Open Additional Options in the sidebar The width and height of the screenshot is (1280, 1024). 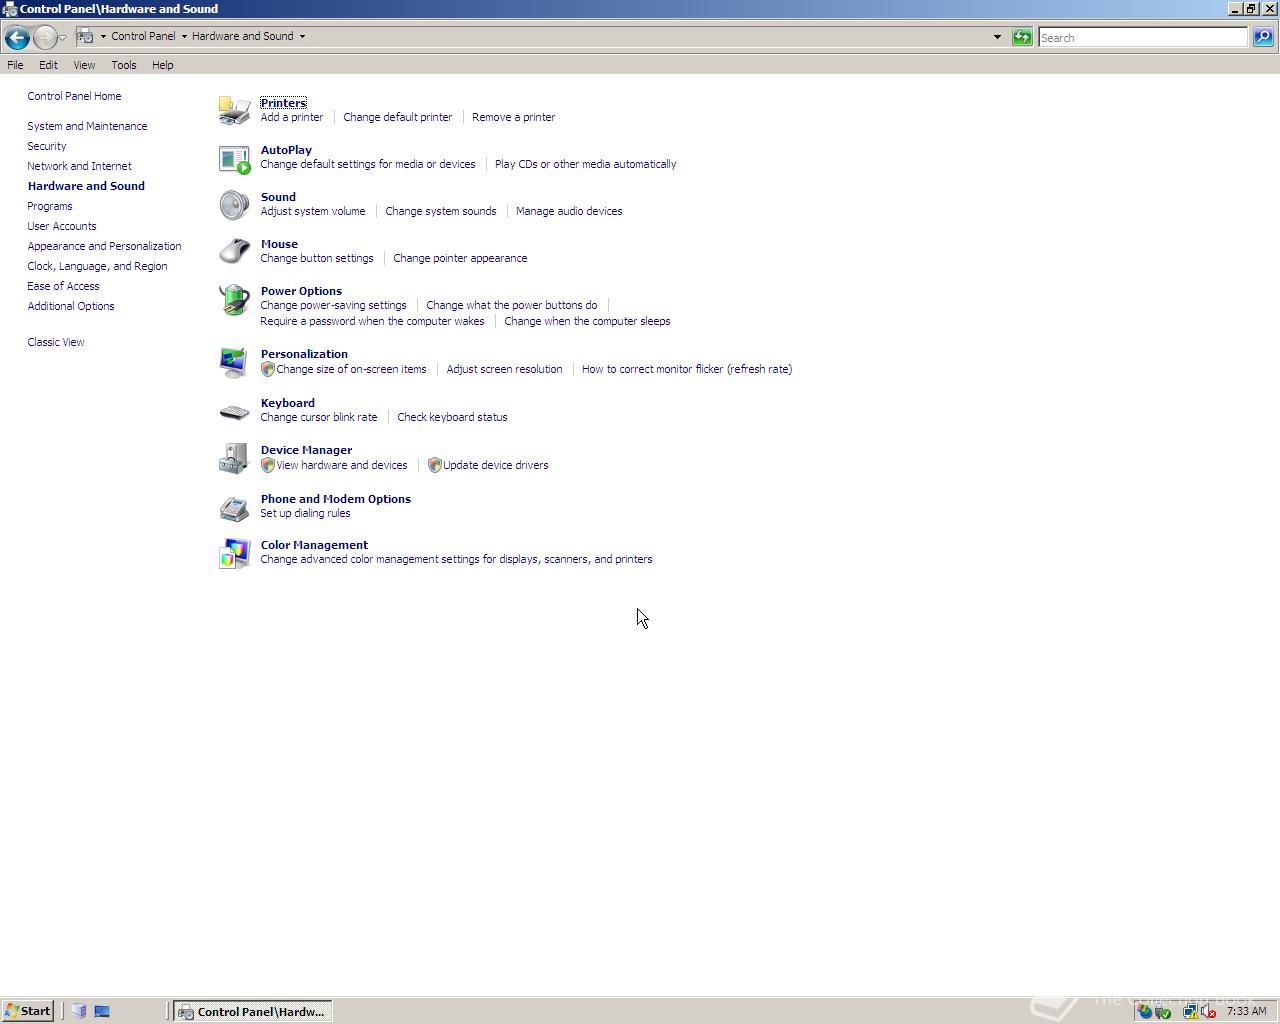tap(70, 306)
